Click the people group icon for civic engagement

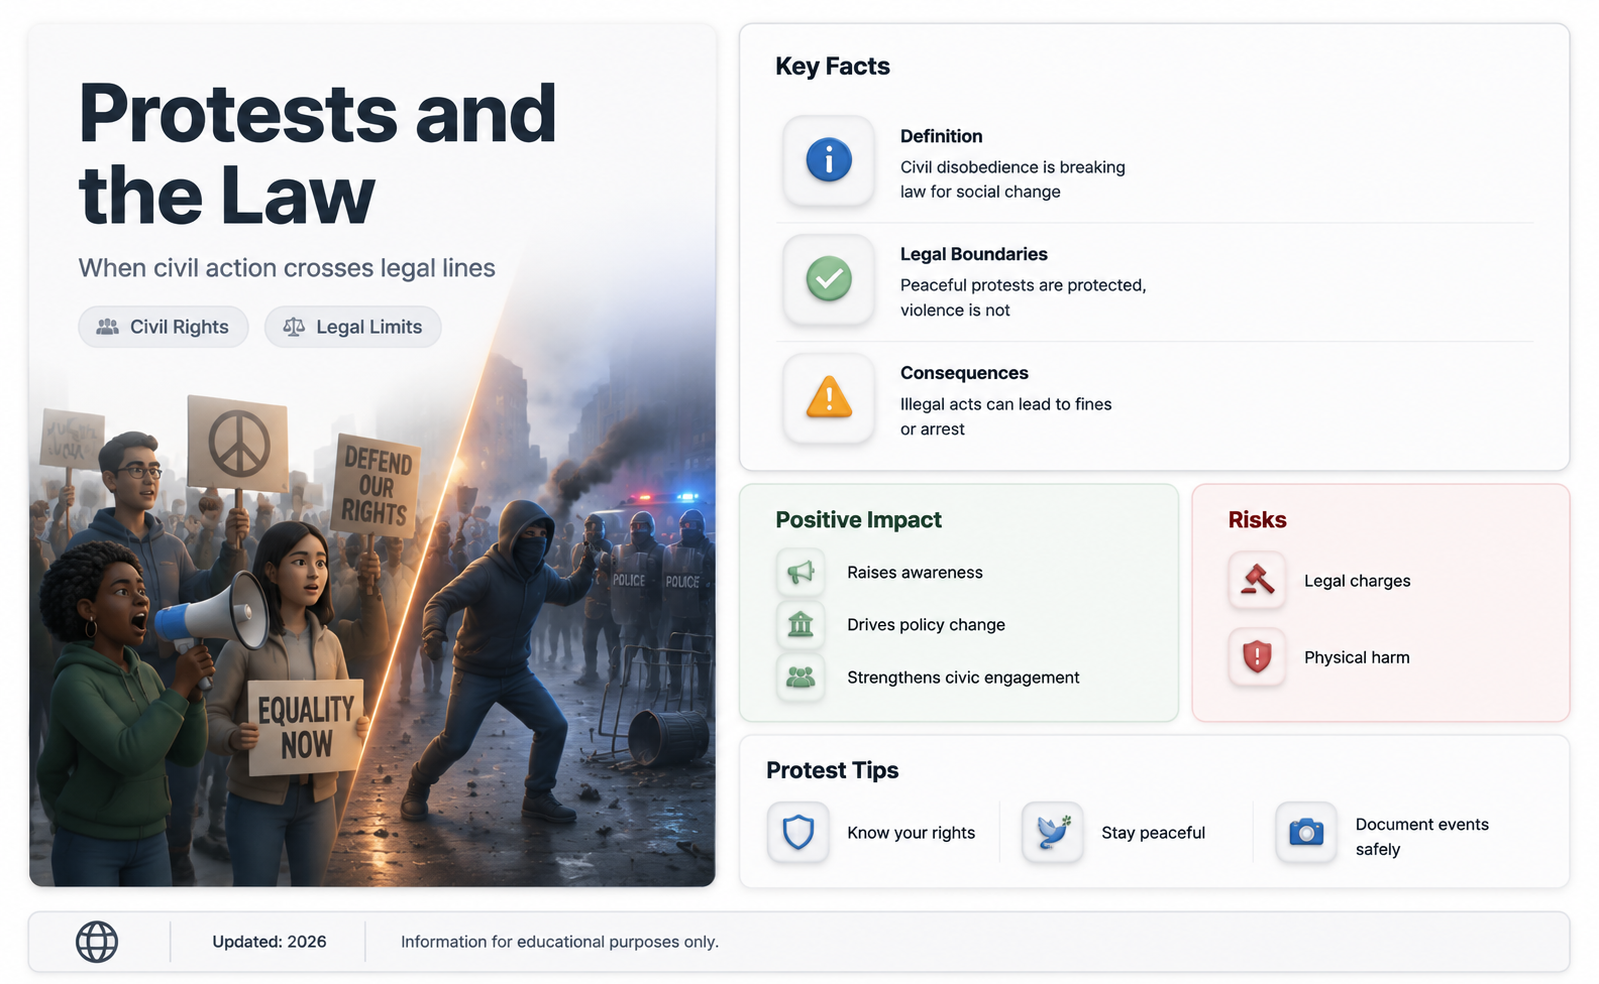pyautogui.click(x=800, y=677)
